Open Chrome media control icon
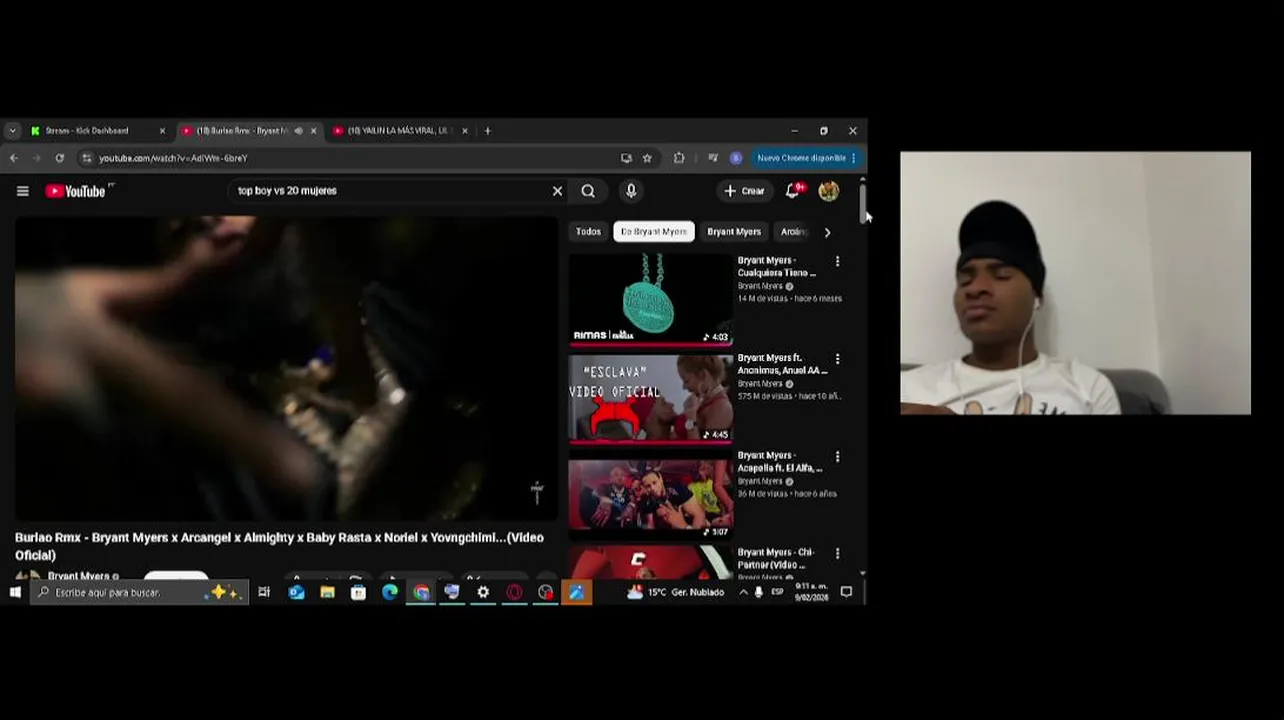This screenshot has height=720, width=1284. (x=712, y=158)
